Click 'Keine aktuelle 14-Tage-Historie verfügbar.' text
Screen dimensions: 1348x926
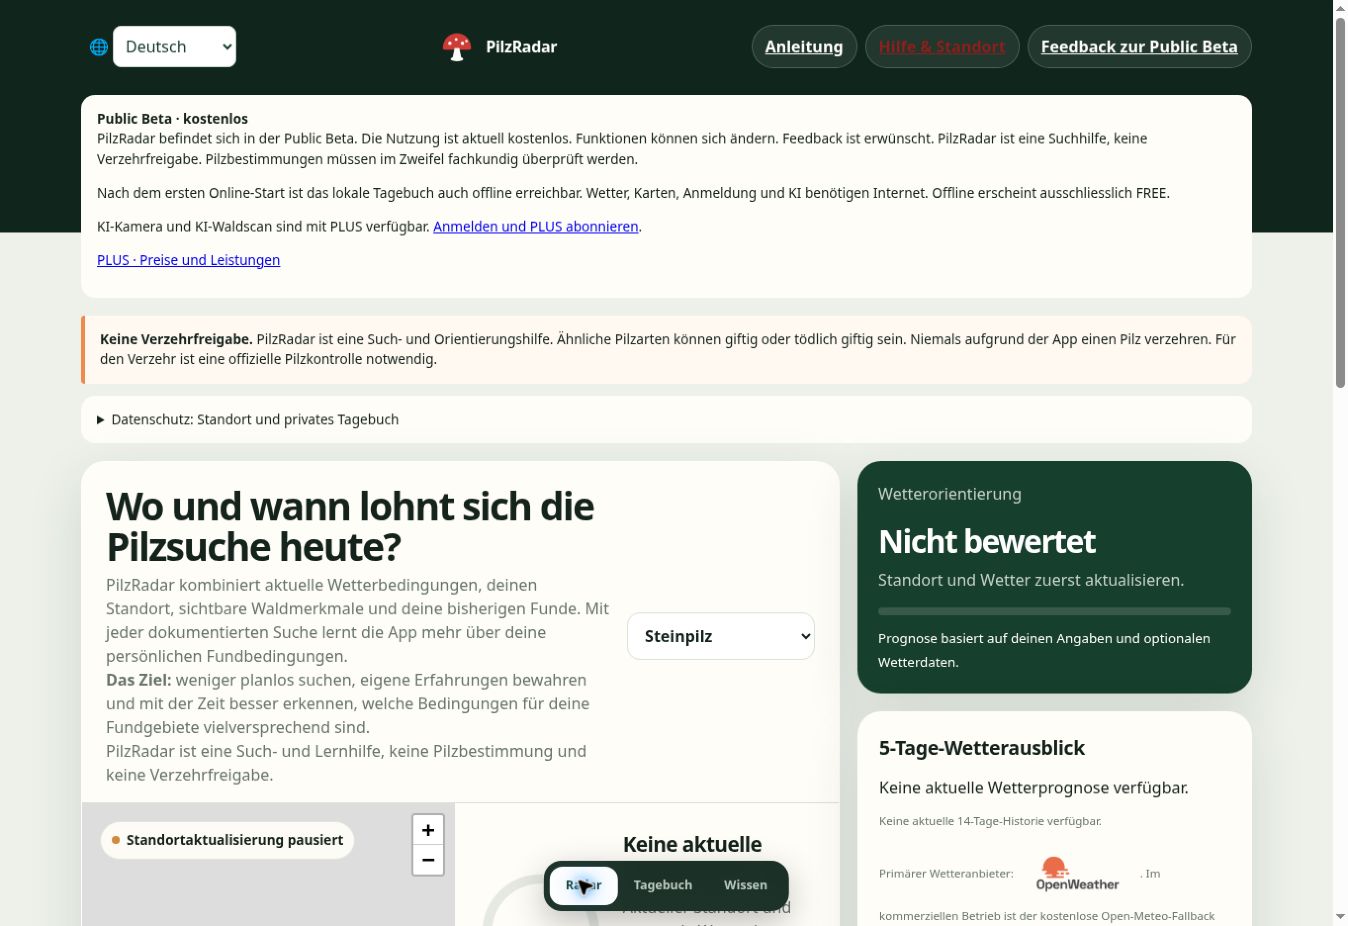click(x=990, y=821)
